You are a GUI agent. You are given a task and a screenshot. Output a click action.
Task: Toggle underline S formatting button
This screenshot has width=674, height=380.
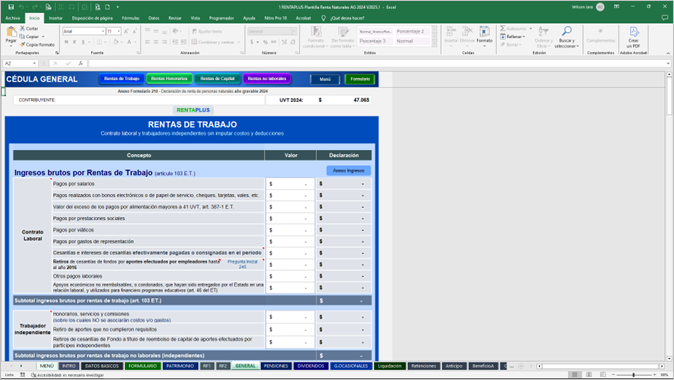(x=83, y=42)
